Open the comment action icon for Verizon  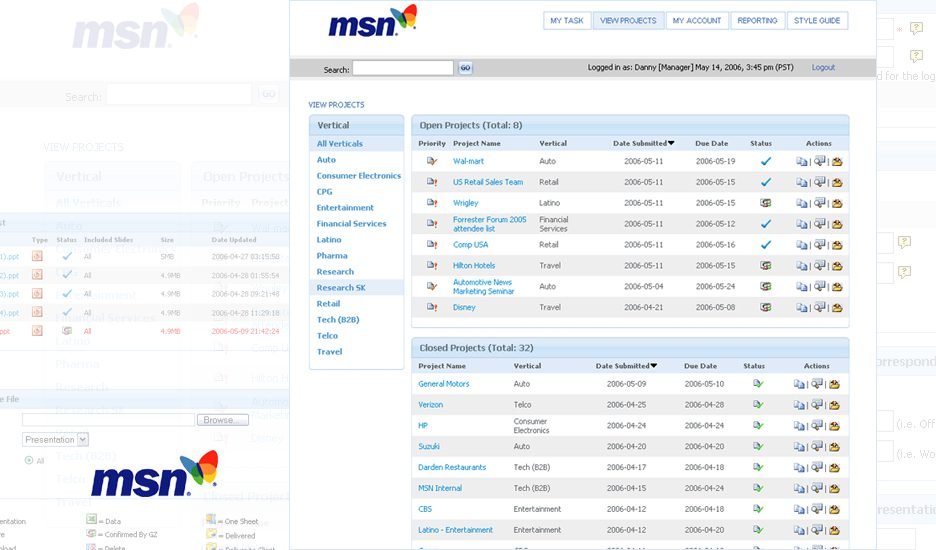[x=817, y=404]
